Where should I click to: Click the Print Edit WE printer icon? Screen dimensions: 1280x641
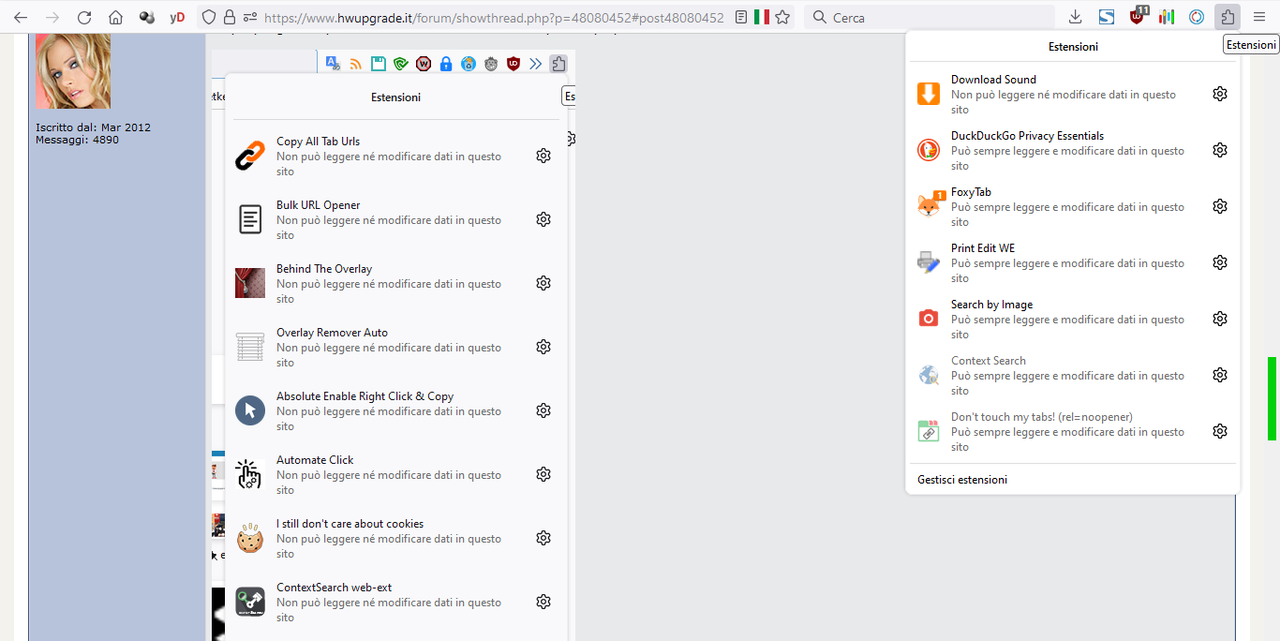[x=929, y=263]
